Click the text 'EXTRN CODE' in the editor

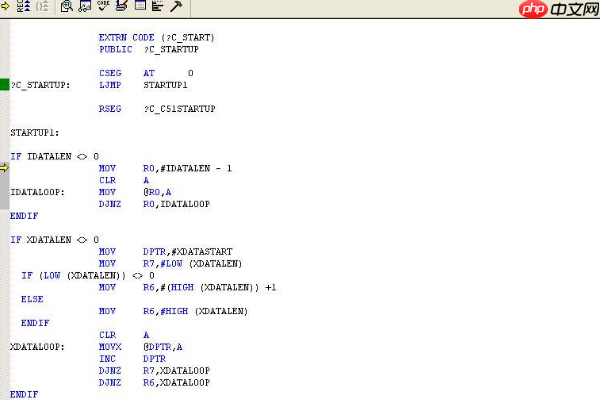[127, 38]
